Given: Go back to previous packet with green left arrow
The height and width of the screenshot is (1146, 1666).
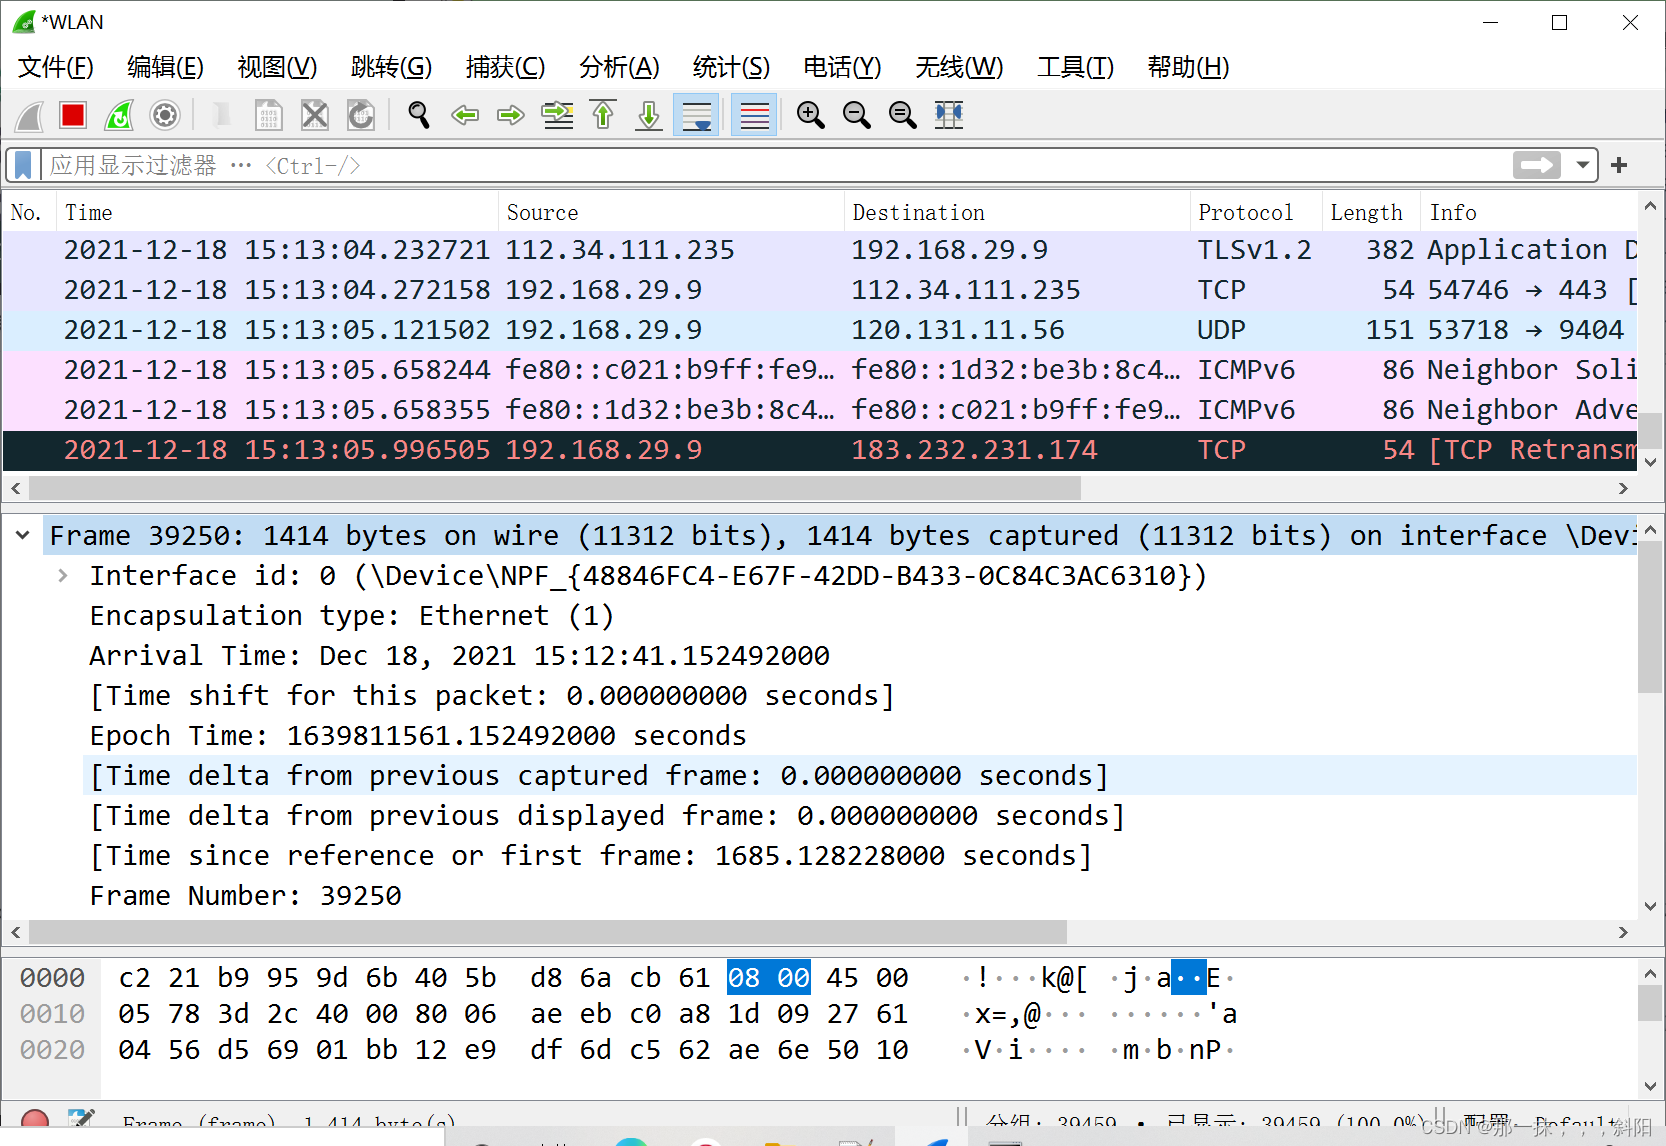Looking at the screenshot, I should pos(465,116).
